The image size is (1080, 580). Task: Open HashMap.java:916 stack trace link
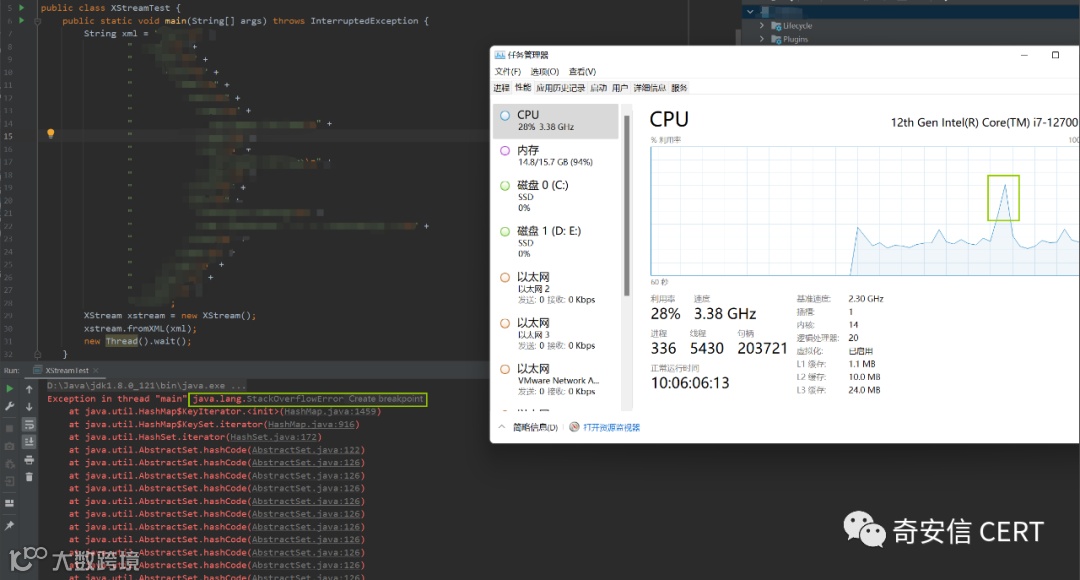pos(312,424)
